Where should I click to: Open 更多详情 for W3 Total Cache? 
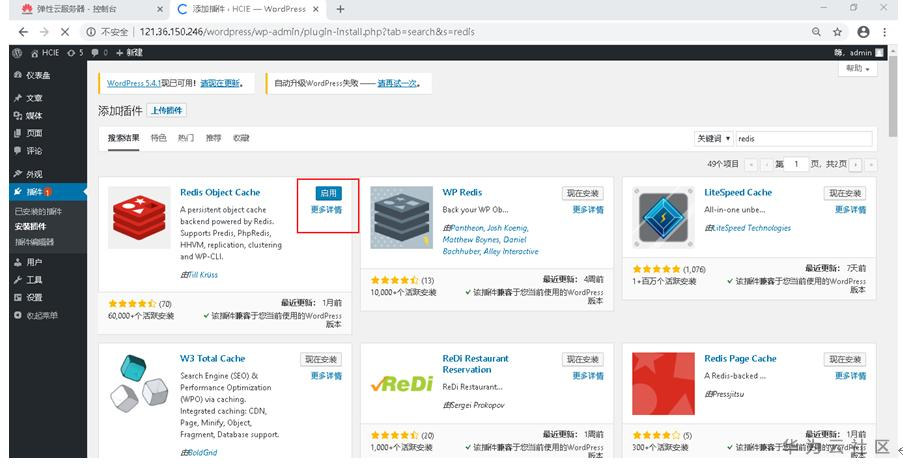(327, 376)
